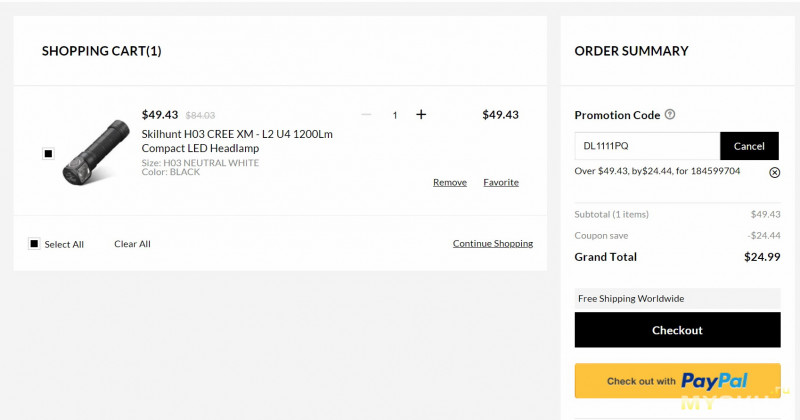Viewport: 800px width, 420px height.
Task: Click the Cancel promotion code button
Action: 749,146
